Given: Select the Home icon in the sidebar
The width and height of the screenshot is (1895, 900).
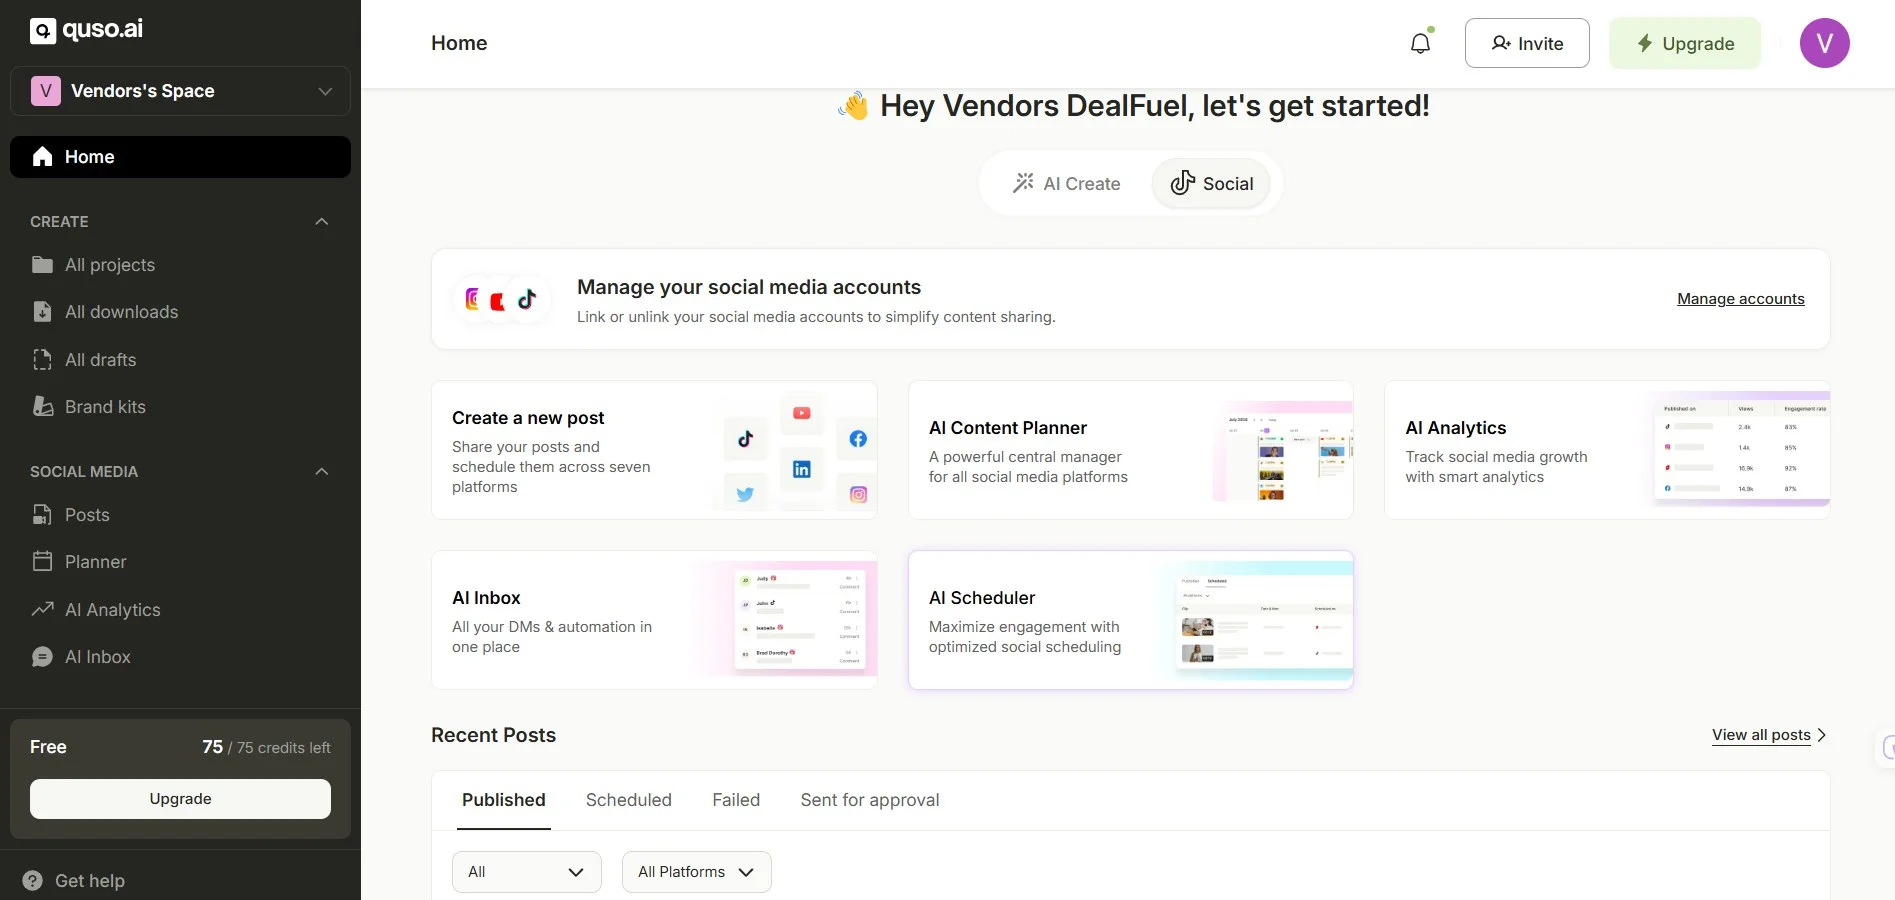Looking at the screenshot, I should pyautogui.click(x=42, y=157).
